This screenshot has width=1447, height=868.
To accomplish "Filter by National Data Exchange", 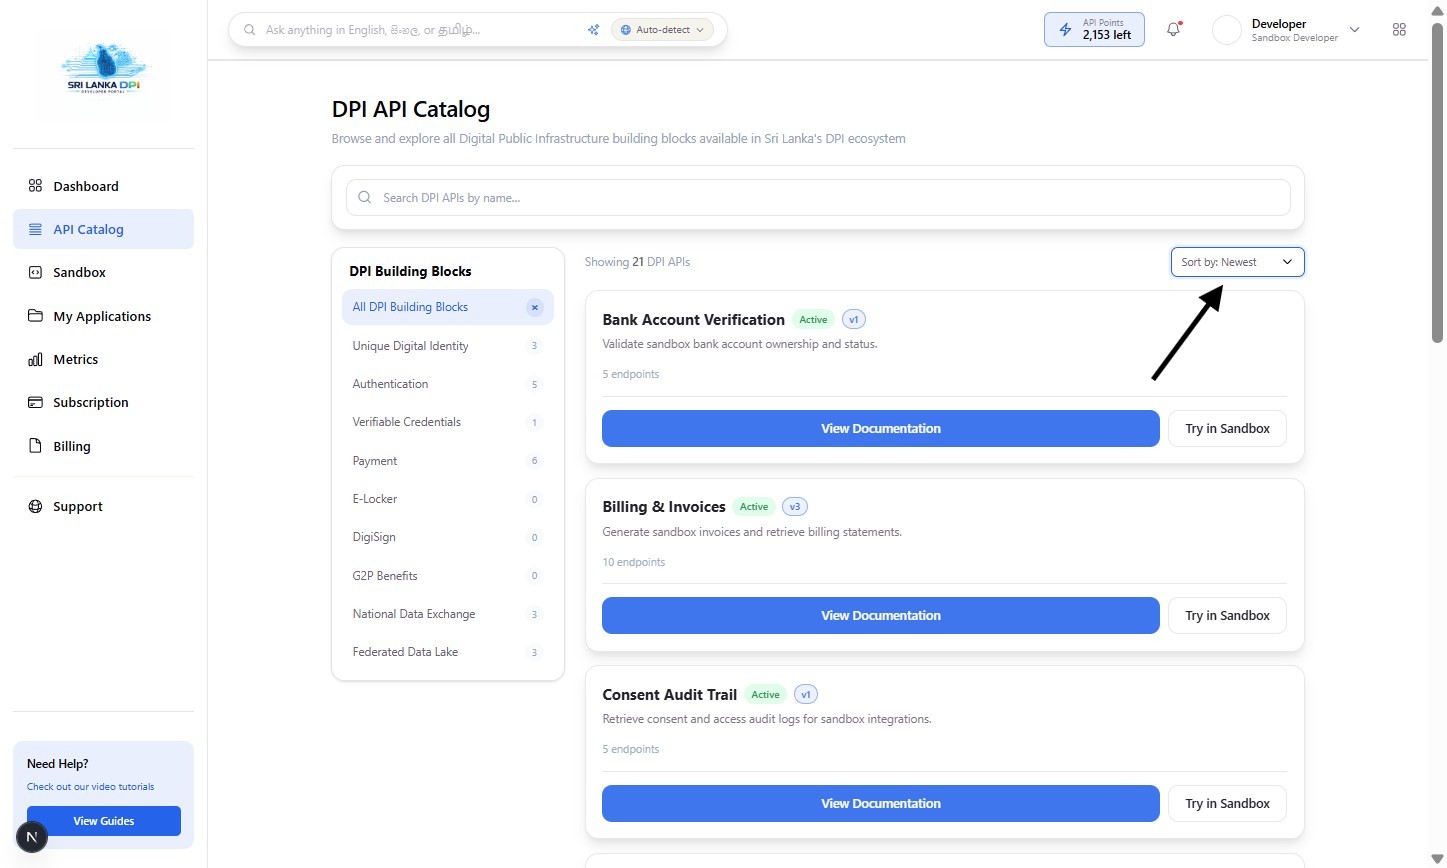I will 448,614.
